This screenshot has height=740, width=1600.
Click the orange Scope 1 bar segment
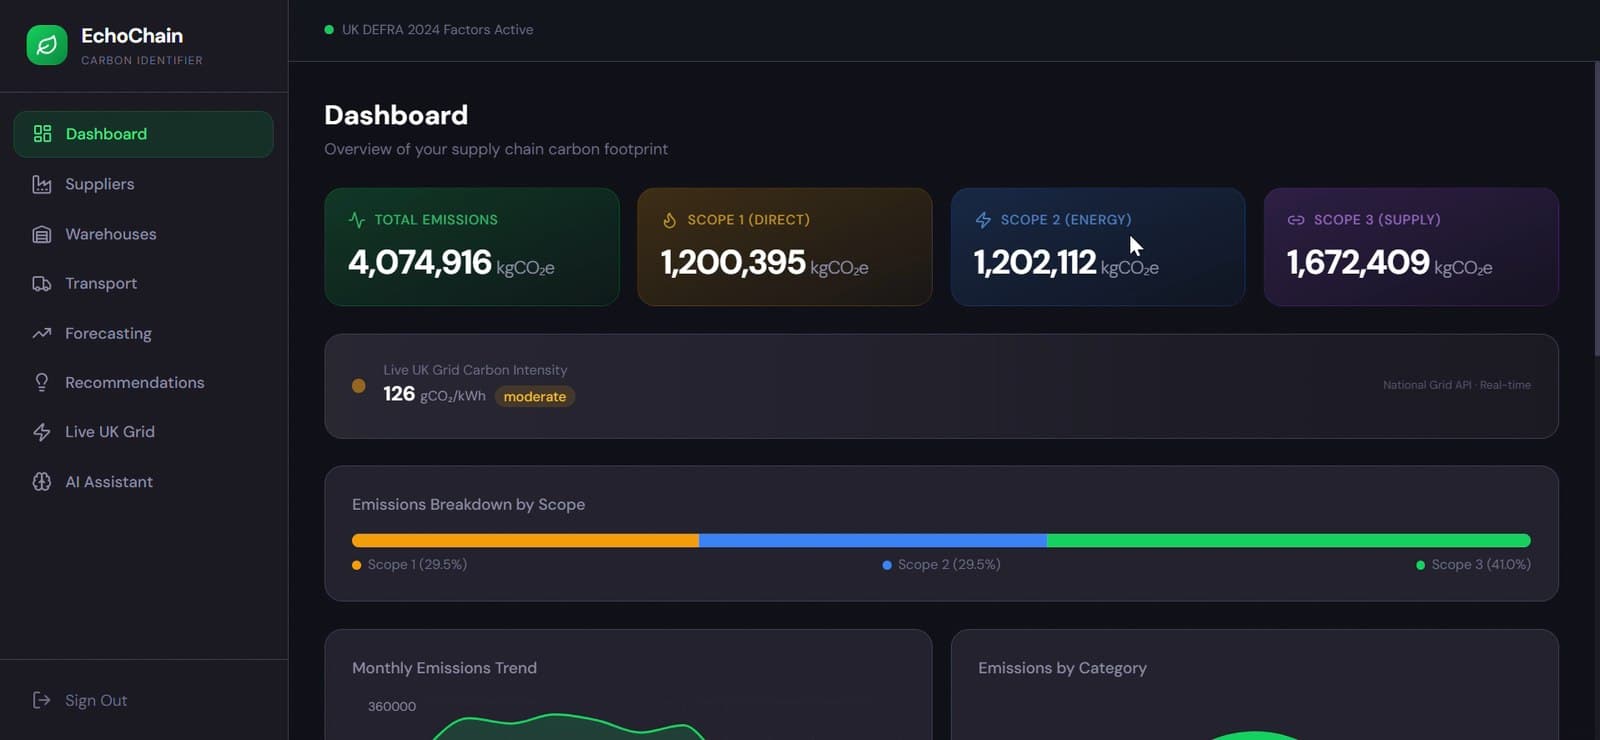click(525, 541)
